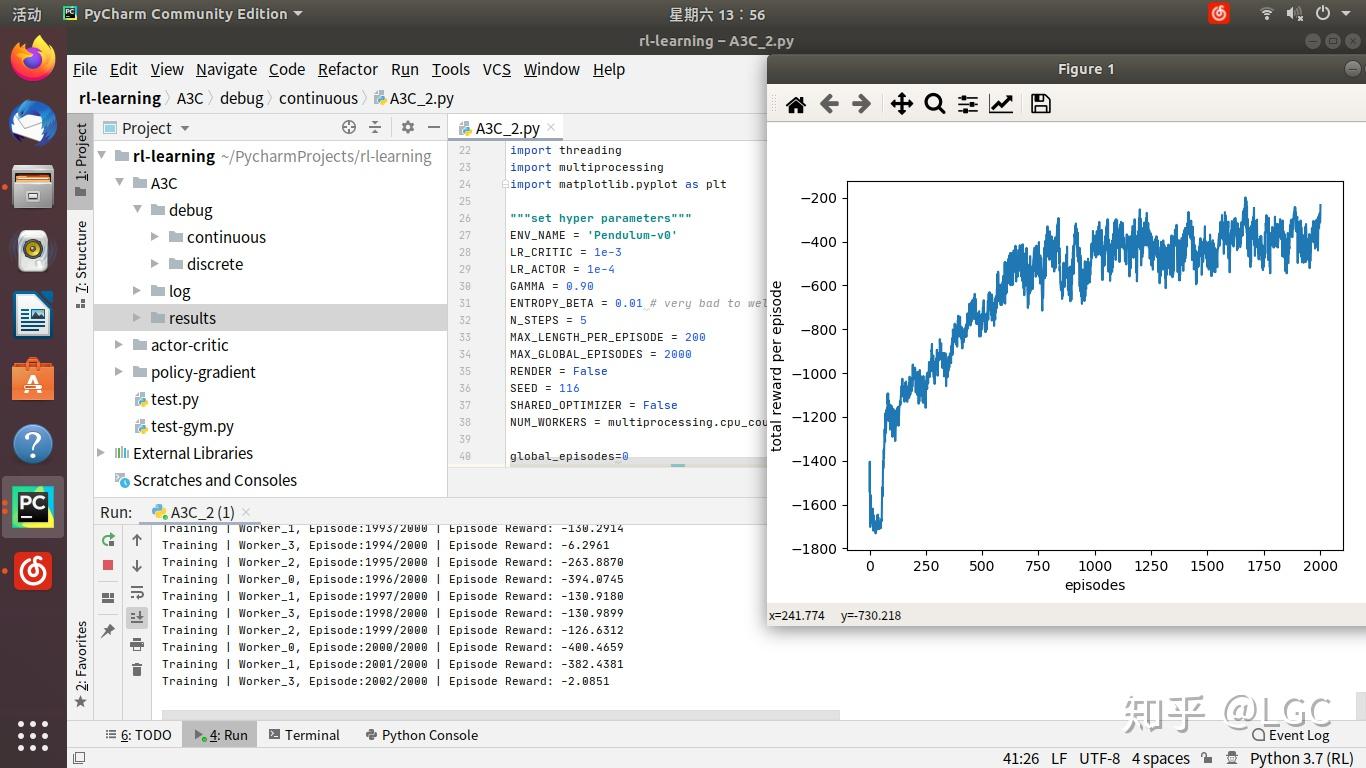Click the back arrow in Figure toolbar
This screenshot has width=1366, height=768.
click(x=829, y=104)
